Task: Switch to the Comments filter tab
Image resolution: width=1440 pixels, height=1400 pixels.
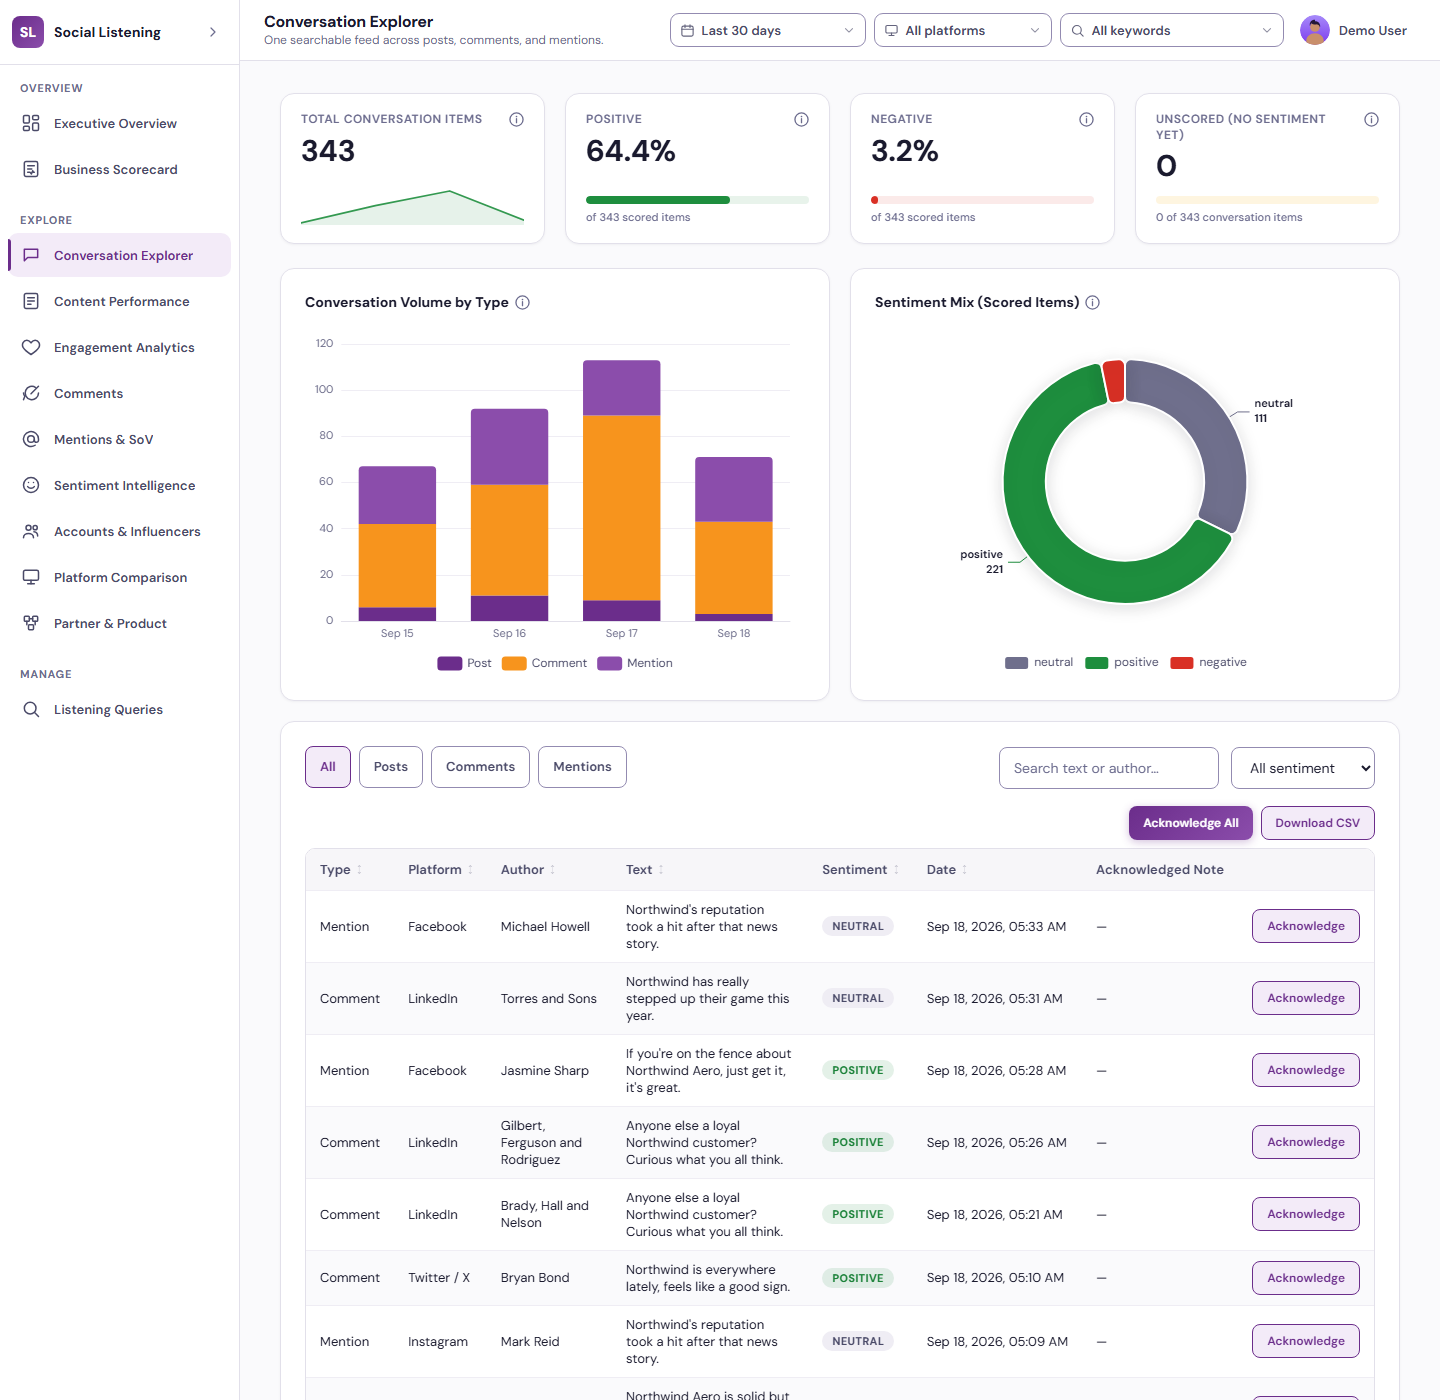Action: (x=480, y=767)
